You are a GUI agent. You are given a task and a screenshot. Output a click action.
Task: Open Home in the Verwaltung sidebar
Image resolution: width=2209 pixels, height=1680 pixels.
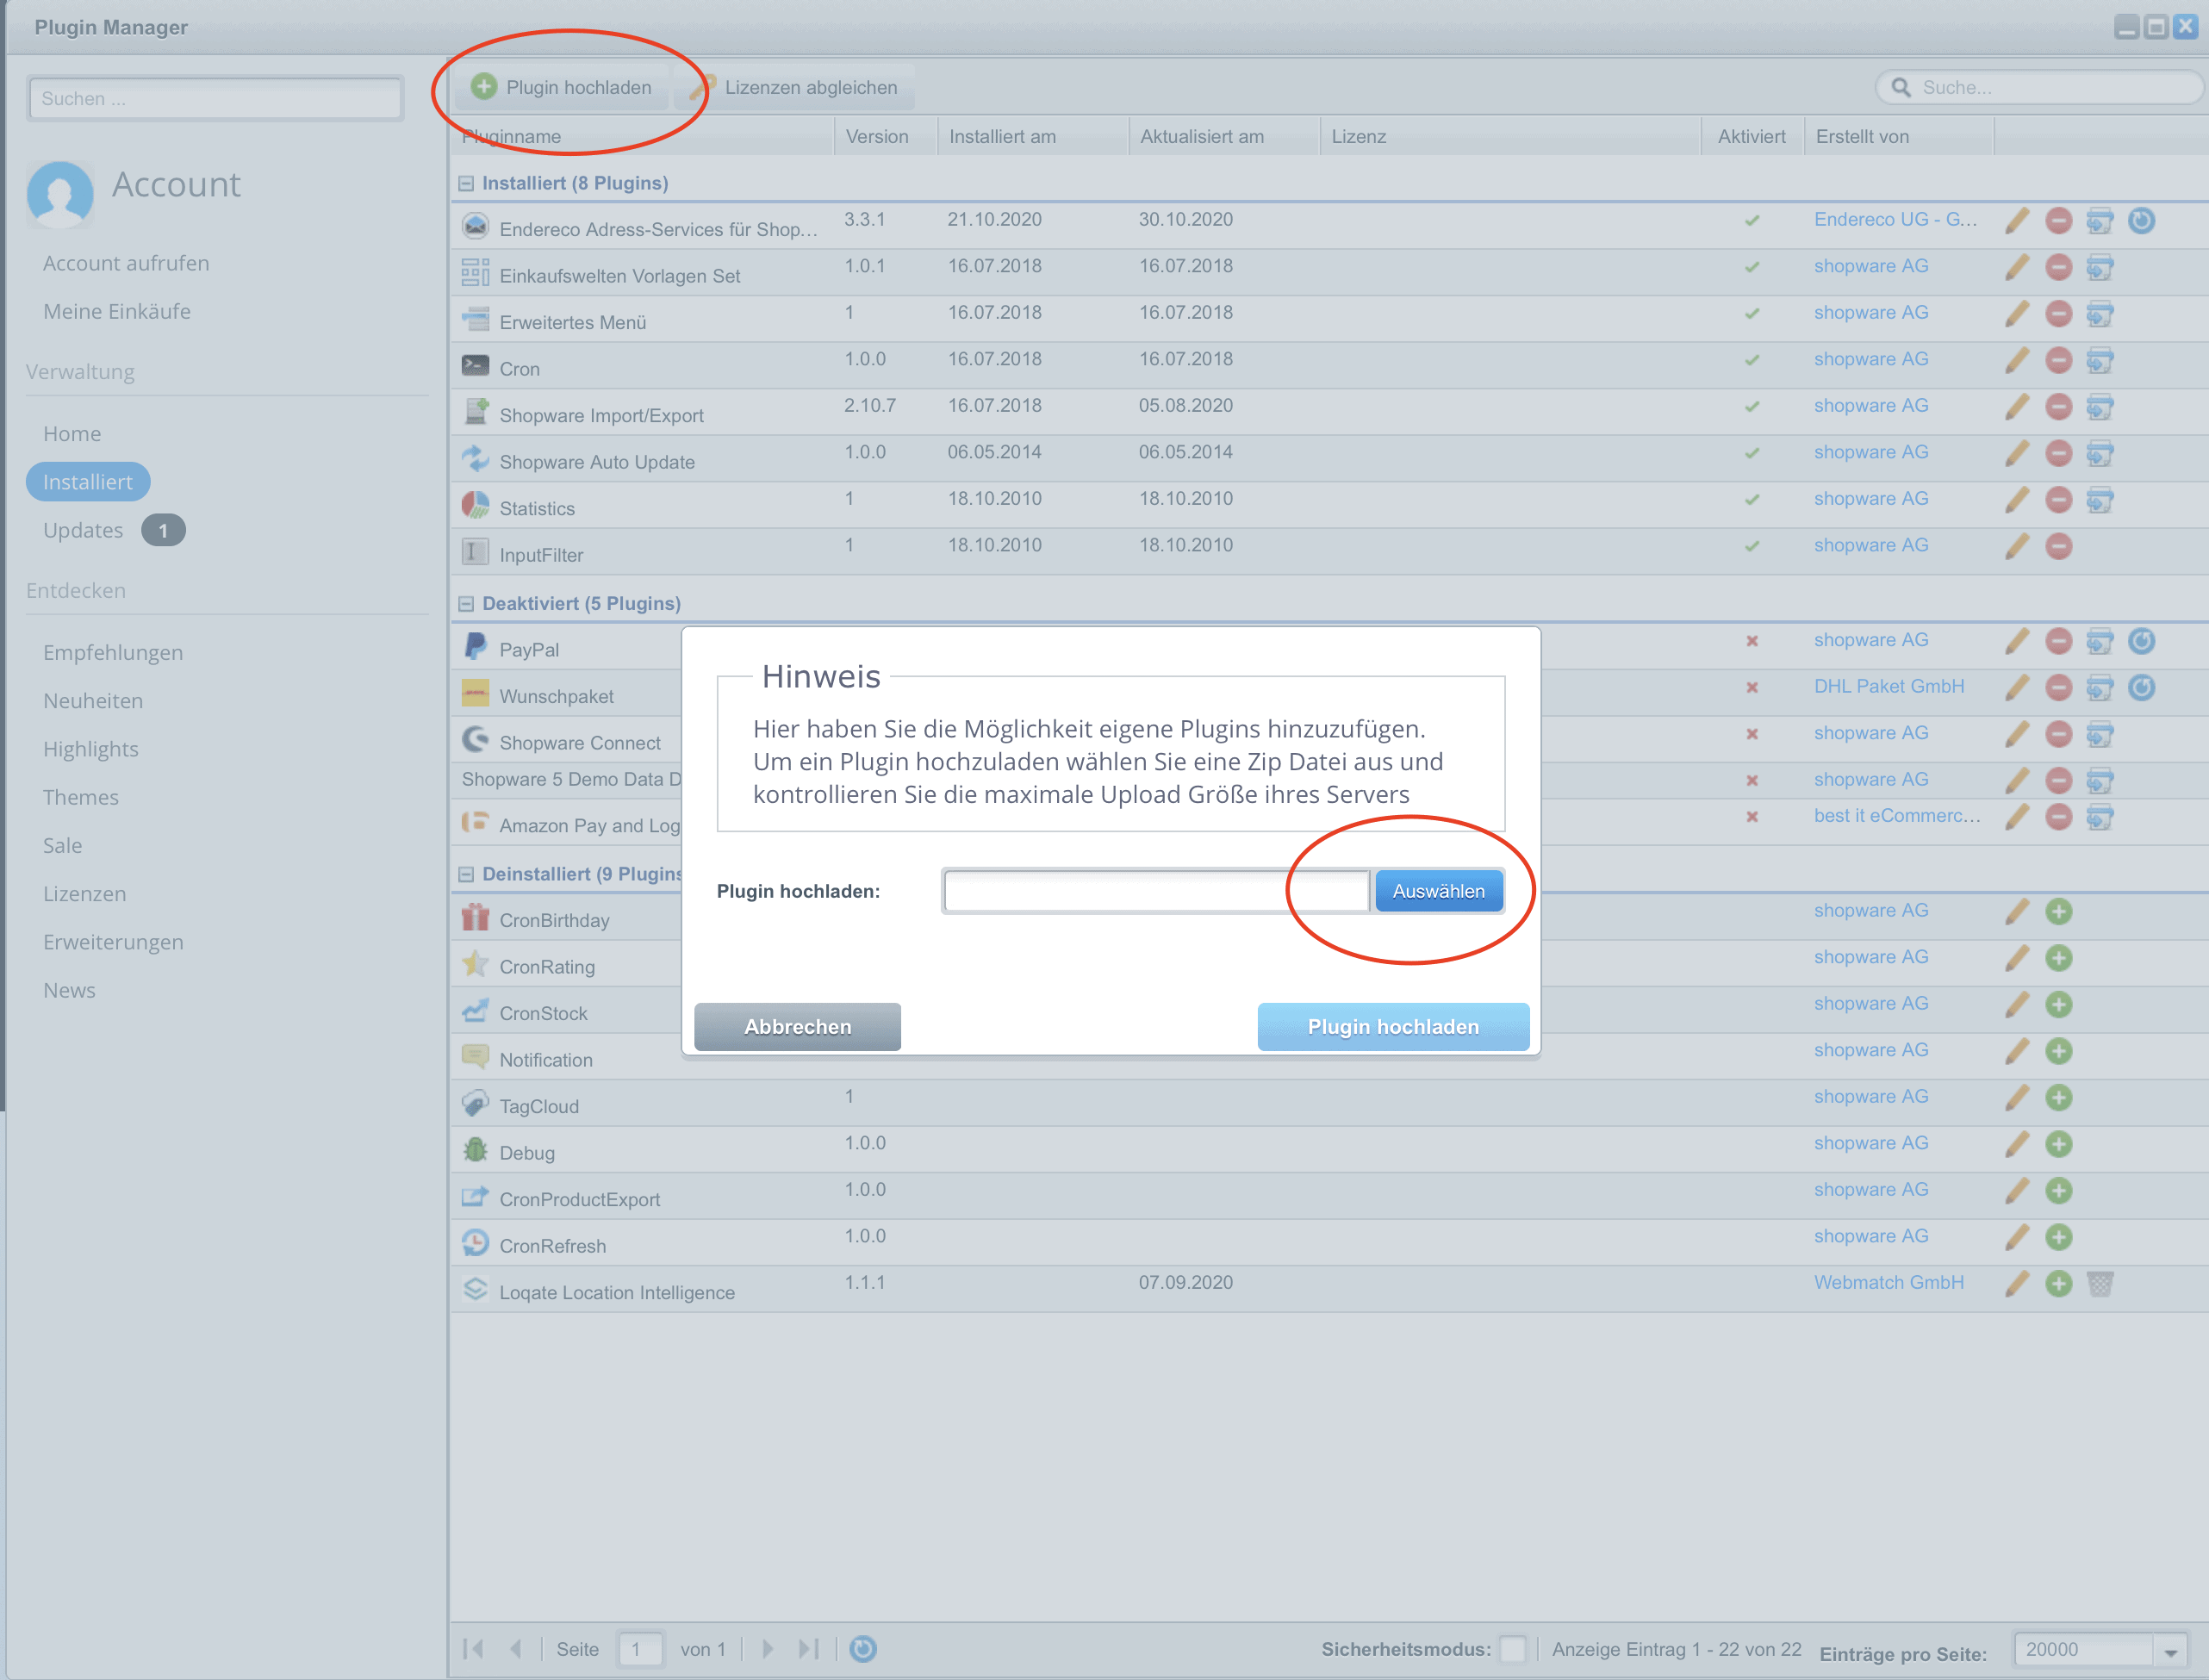click(x=72, y=434)
